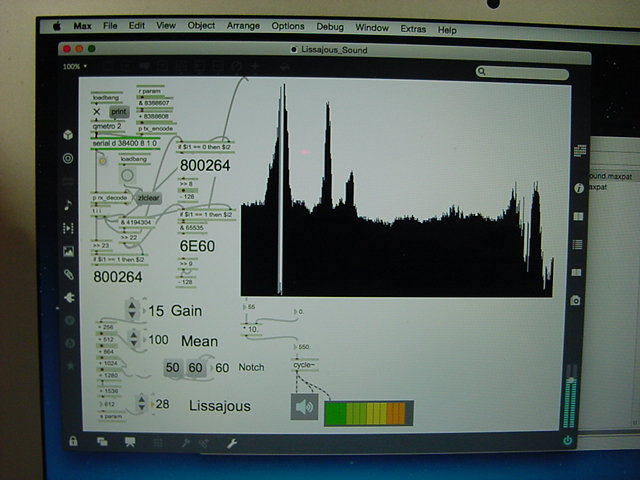This screenshot has width=640, height=480.
Task: Open the Object menu
Action: (x=201, y=26)
